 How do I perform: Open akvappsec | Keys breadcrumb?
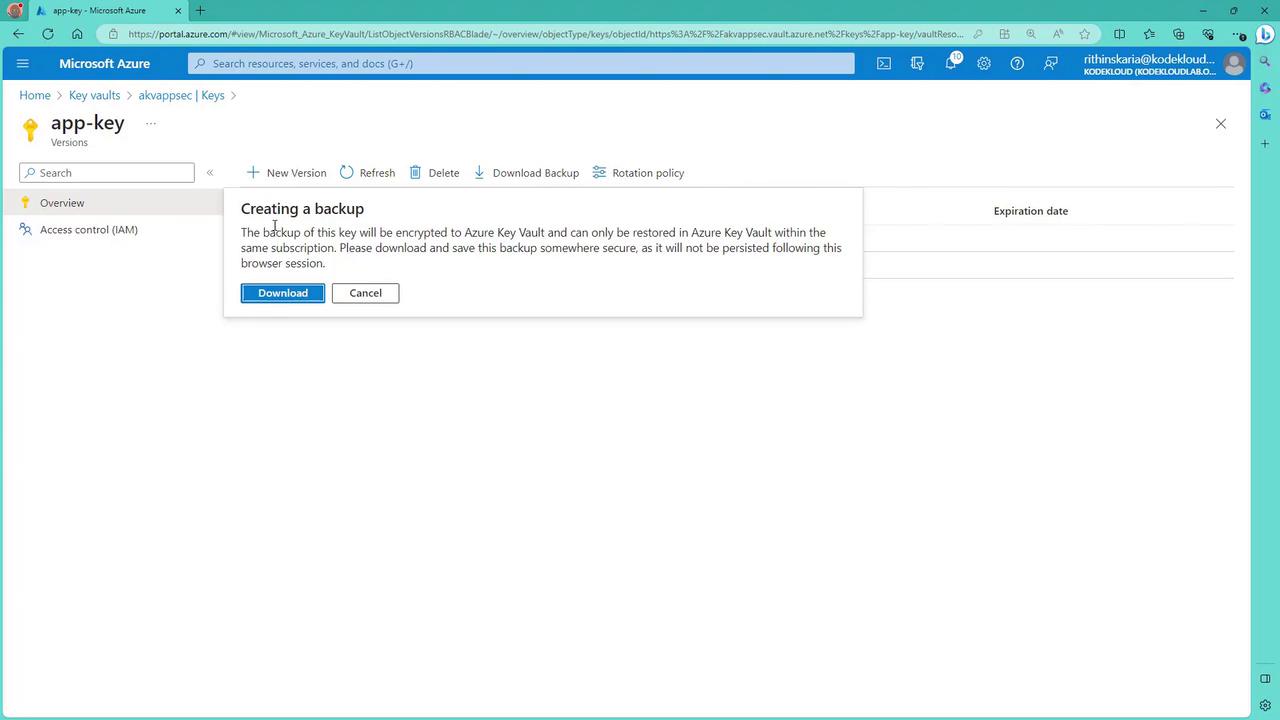(181, 95)
